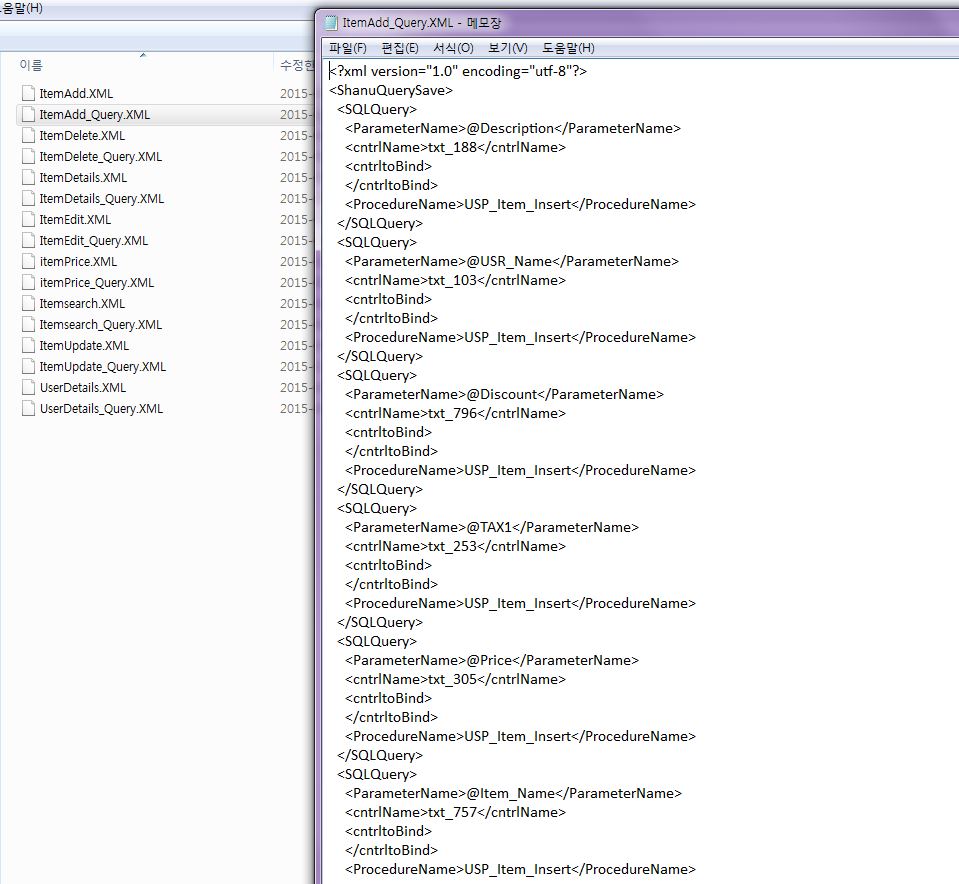Select the file name Itemsearch.XML
Screen dimensions: 959x884
point(82,303)
